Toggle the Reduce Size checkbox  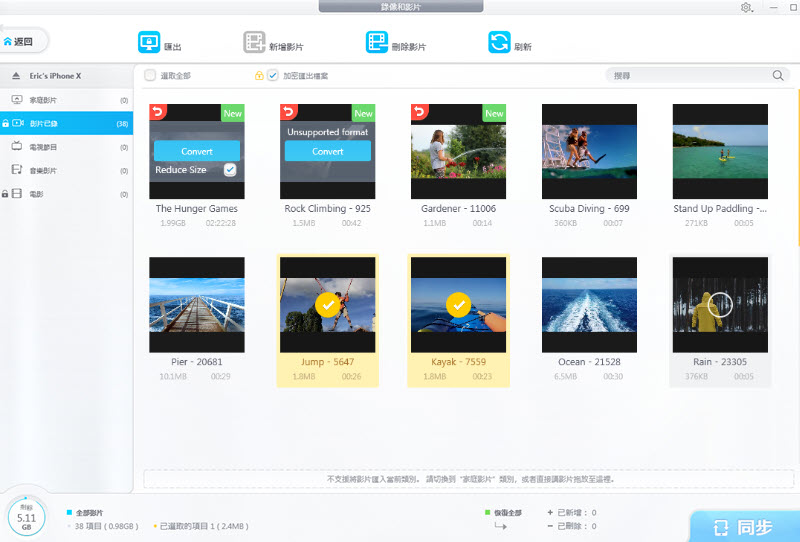pyautogui.click(x=230, y=170)
